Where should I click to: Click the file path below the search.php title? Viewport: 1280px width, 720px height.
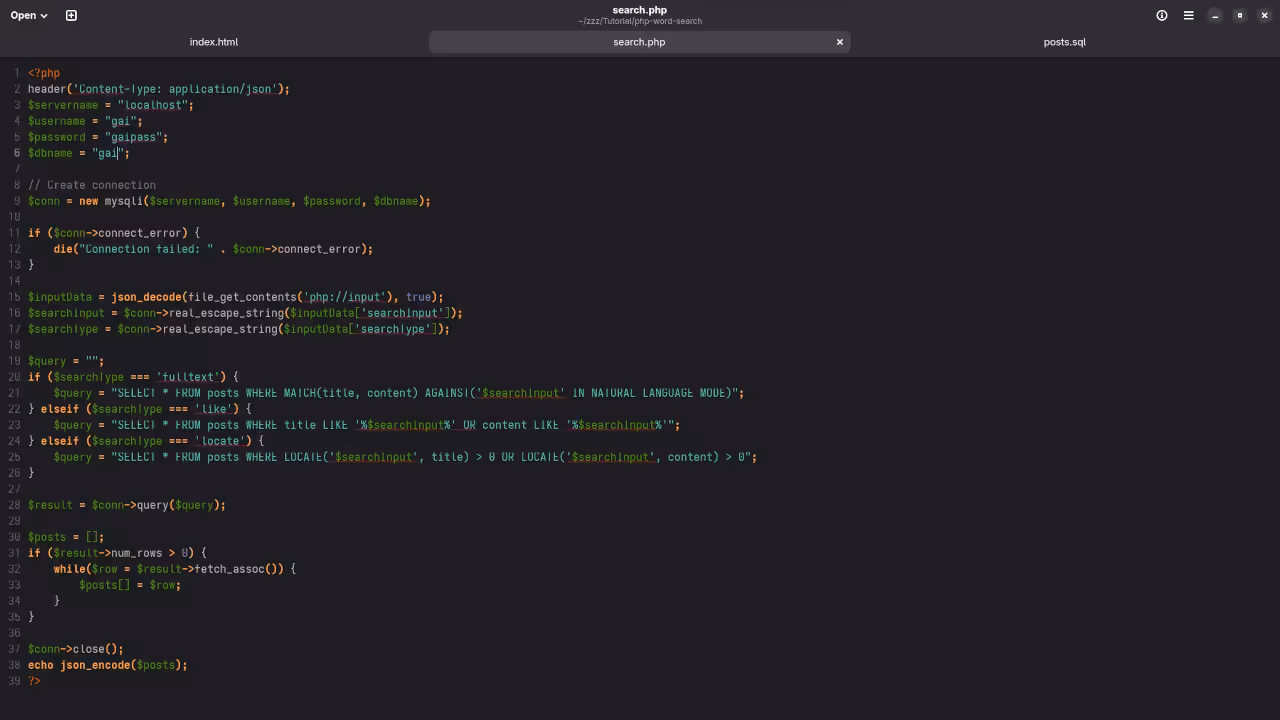(x=639, y=21)
